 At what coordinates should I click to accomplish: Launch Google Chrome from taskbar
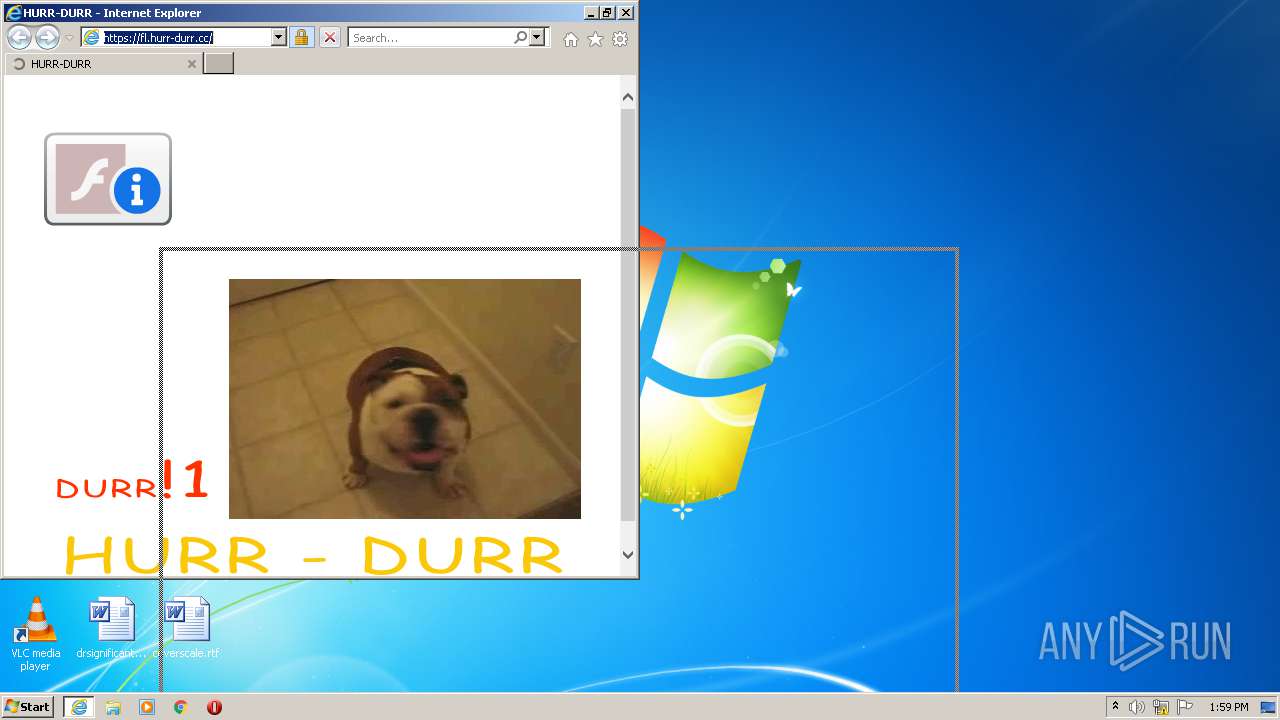pyautogui.click(x=180, y=707)
